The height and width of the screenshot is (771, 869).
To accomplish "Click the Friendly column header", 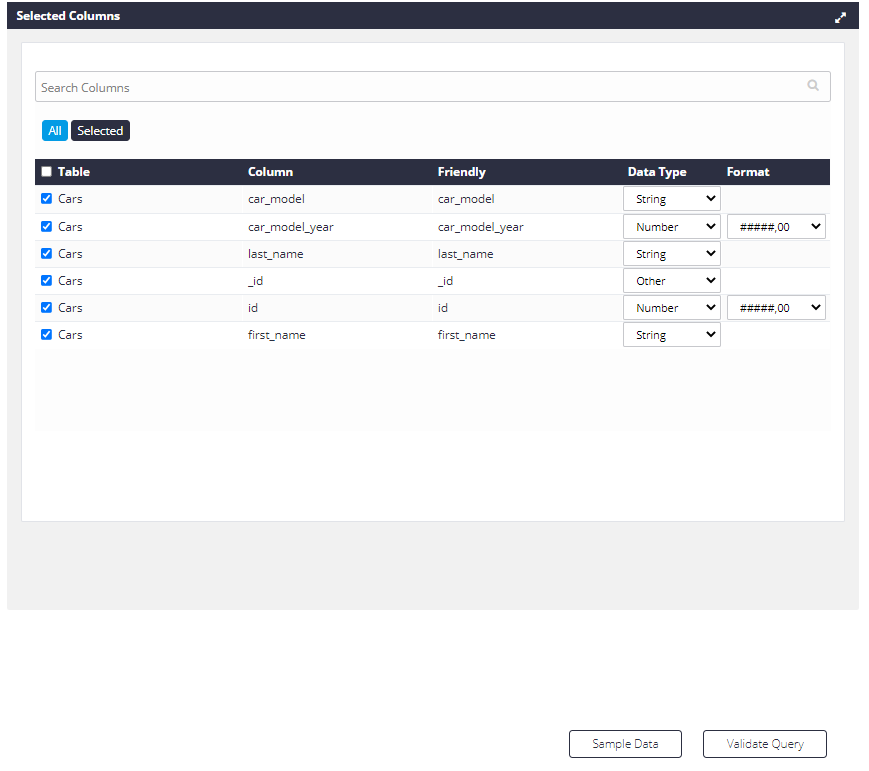I will 462,172.
